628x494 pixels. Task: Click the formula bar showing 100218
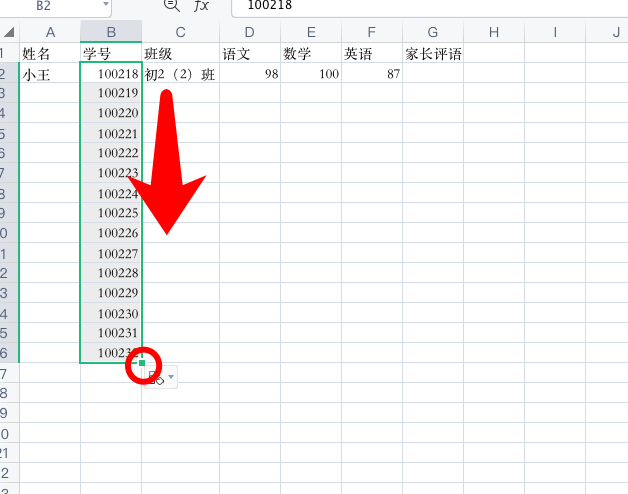click(x=430, y=6)
